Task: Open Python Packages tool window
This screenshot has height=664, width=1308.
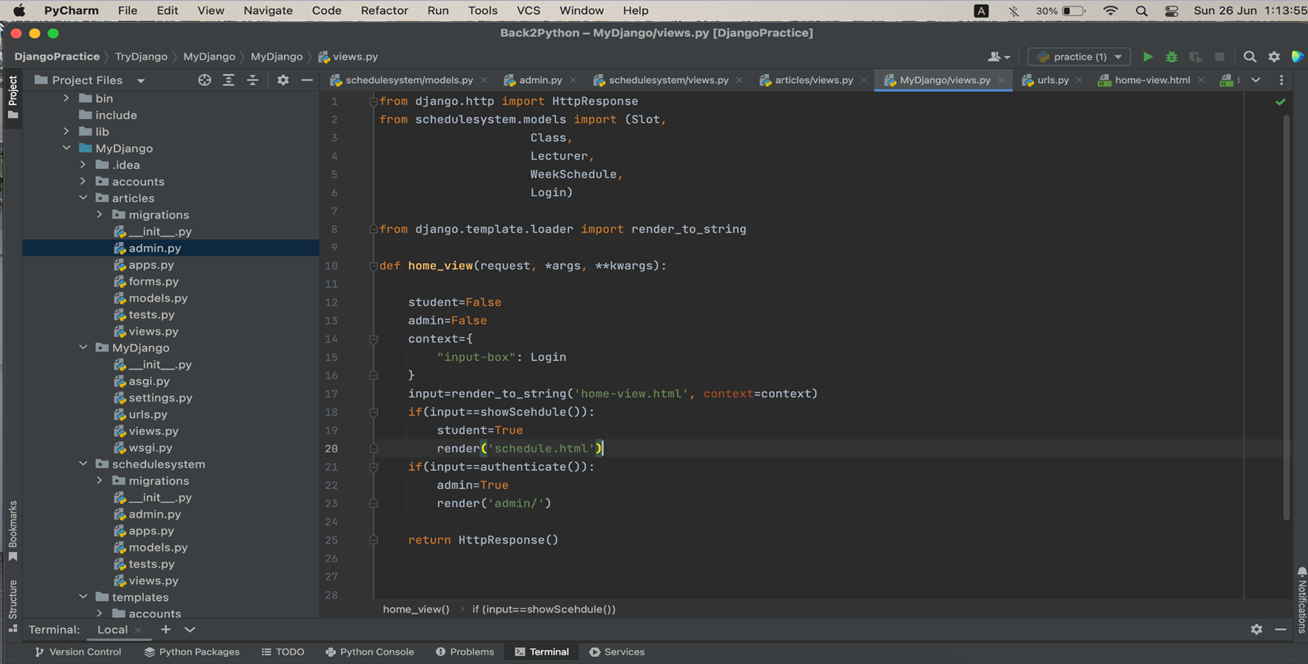Action: pos(192,652)
